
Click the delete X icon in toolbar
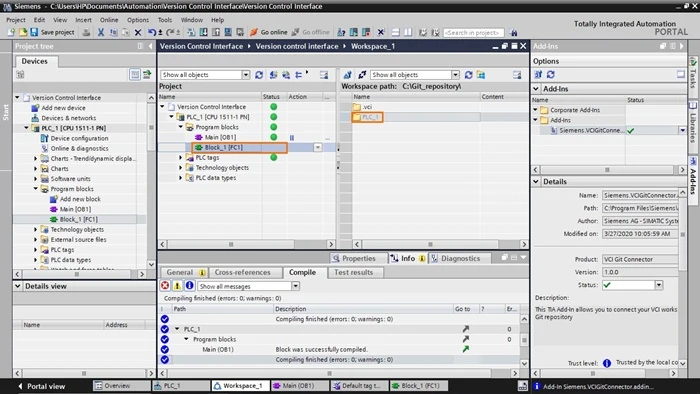138,33
